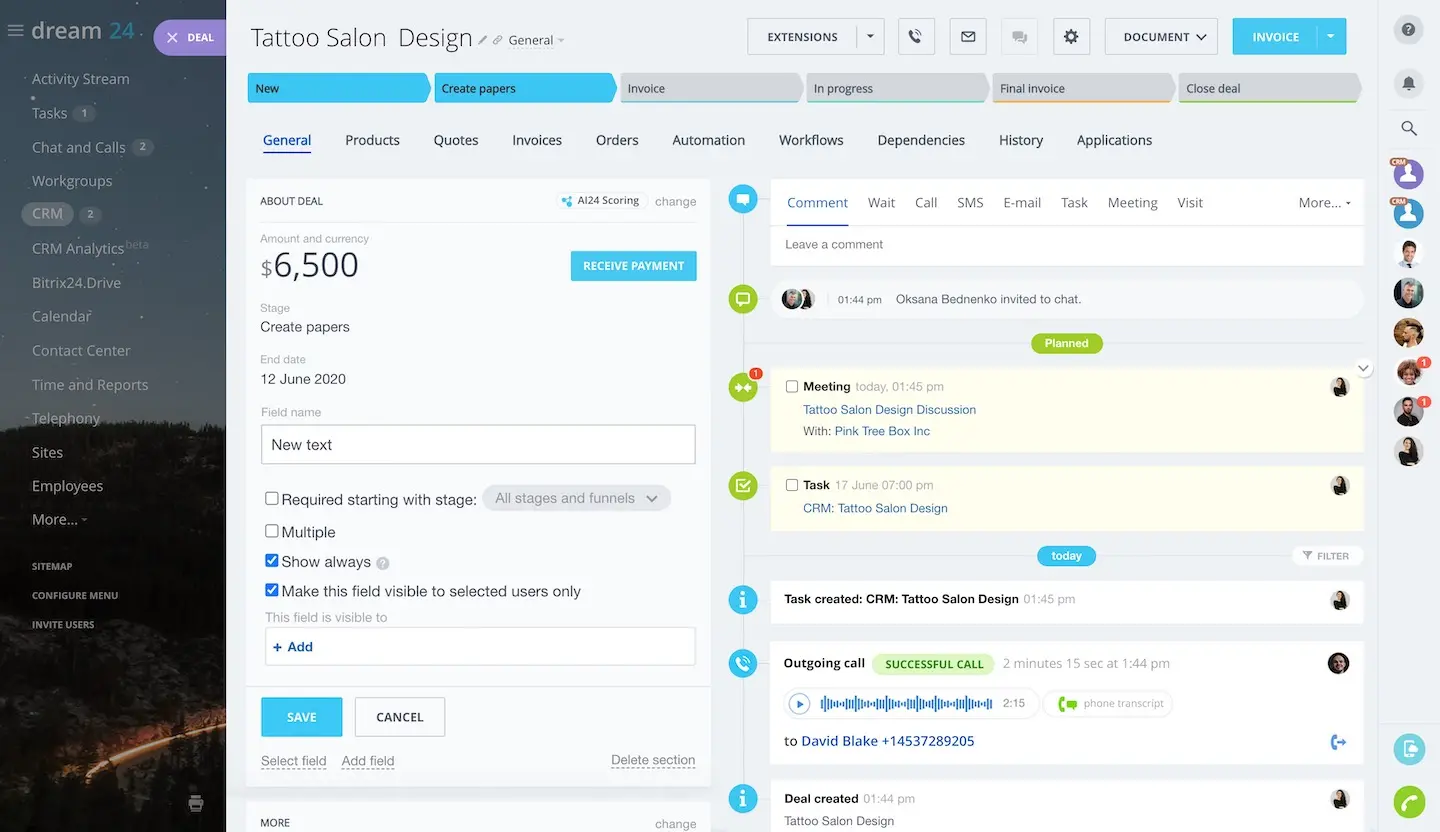The height and width of the screenshot is (832, 1440).
Task: Open the Document dropdown
Action: coord(1161,37)
